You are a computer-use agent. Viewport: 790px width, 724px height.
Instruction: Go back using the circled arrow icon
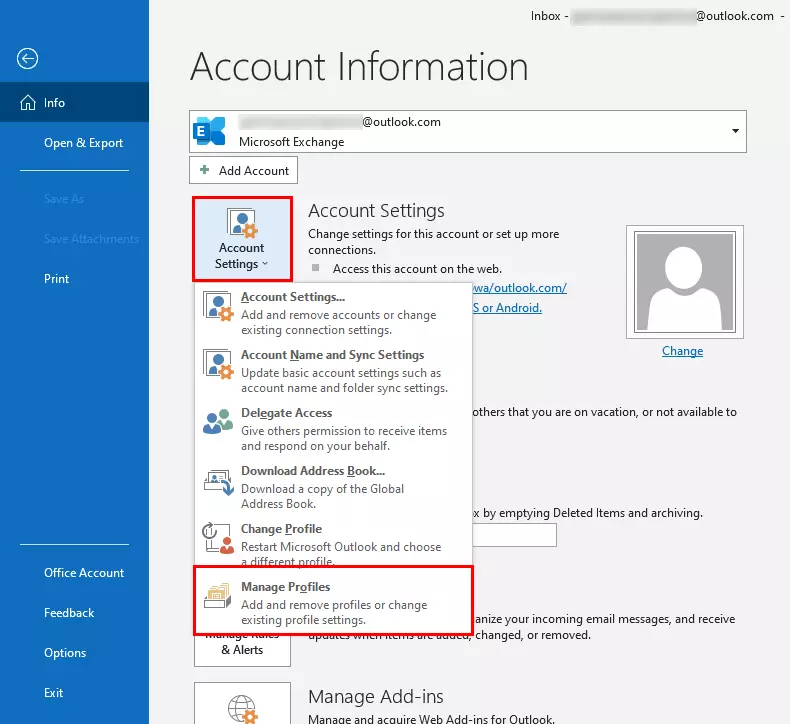click(27, 58)
